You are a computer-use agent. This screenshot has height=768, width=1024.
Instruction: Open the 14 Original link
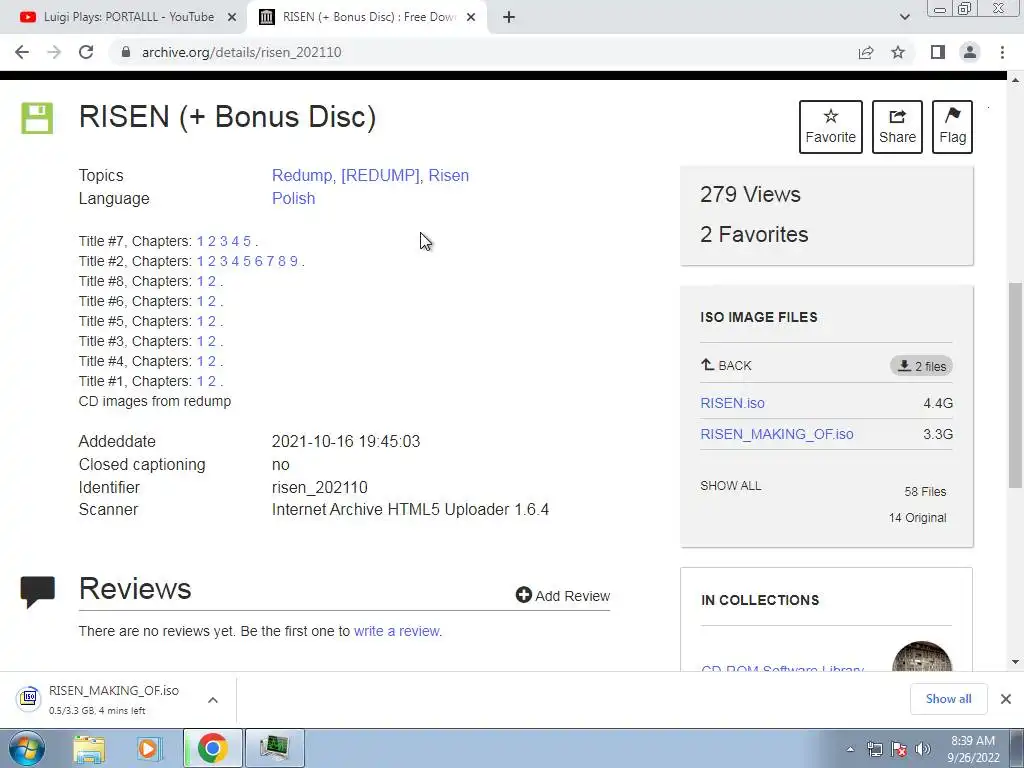click(x=918, y=518)
